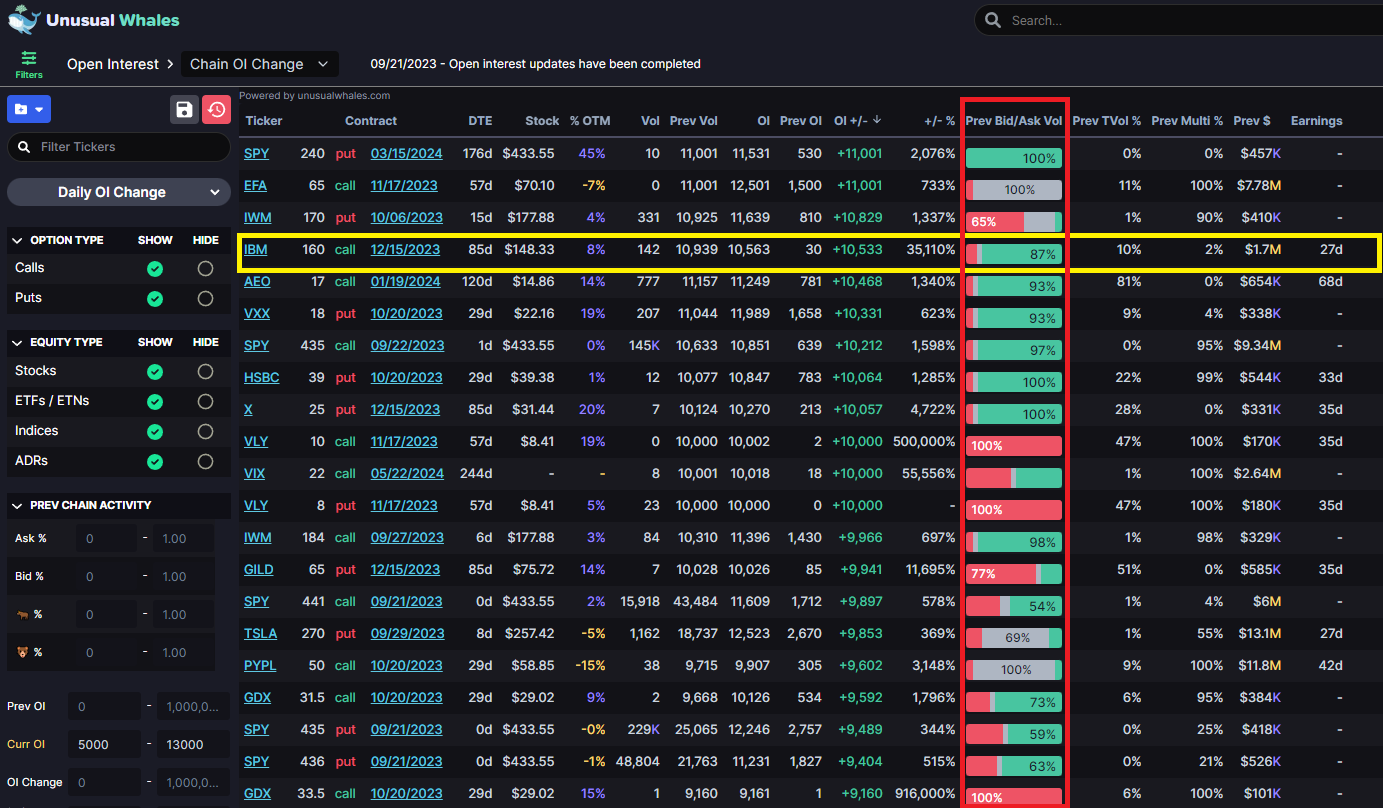Click AEO stock price $14.86
Image resolution: width=1383 pixels, height=808 pixels.
(535, 282)
